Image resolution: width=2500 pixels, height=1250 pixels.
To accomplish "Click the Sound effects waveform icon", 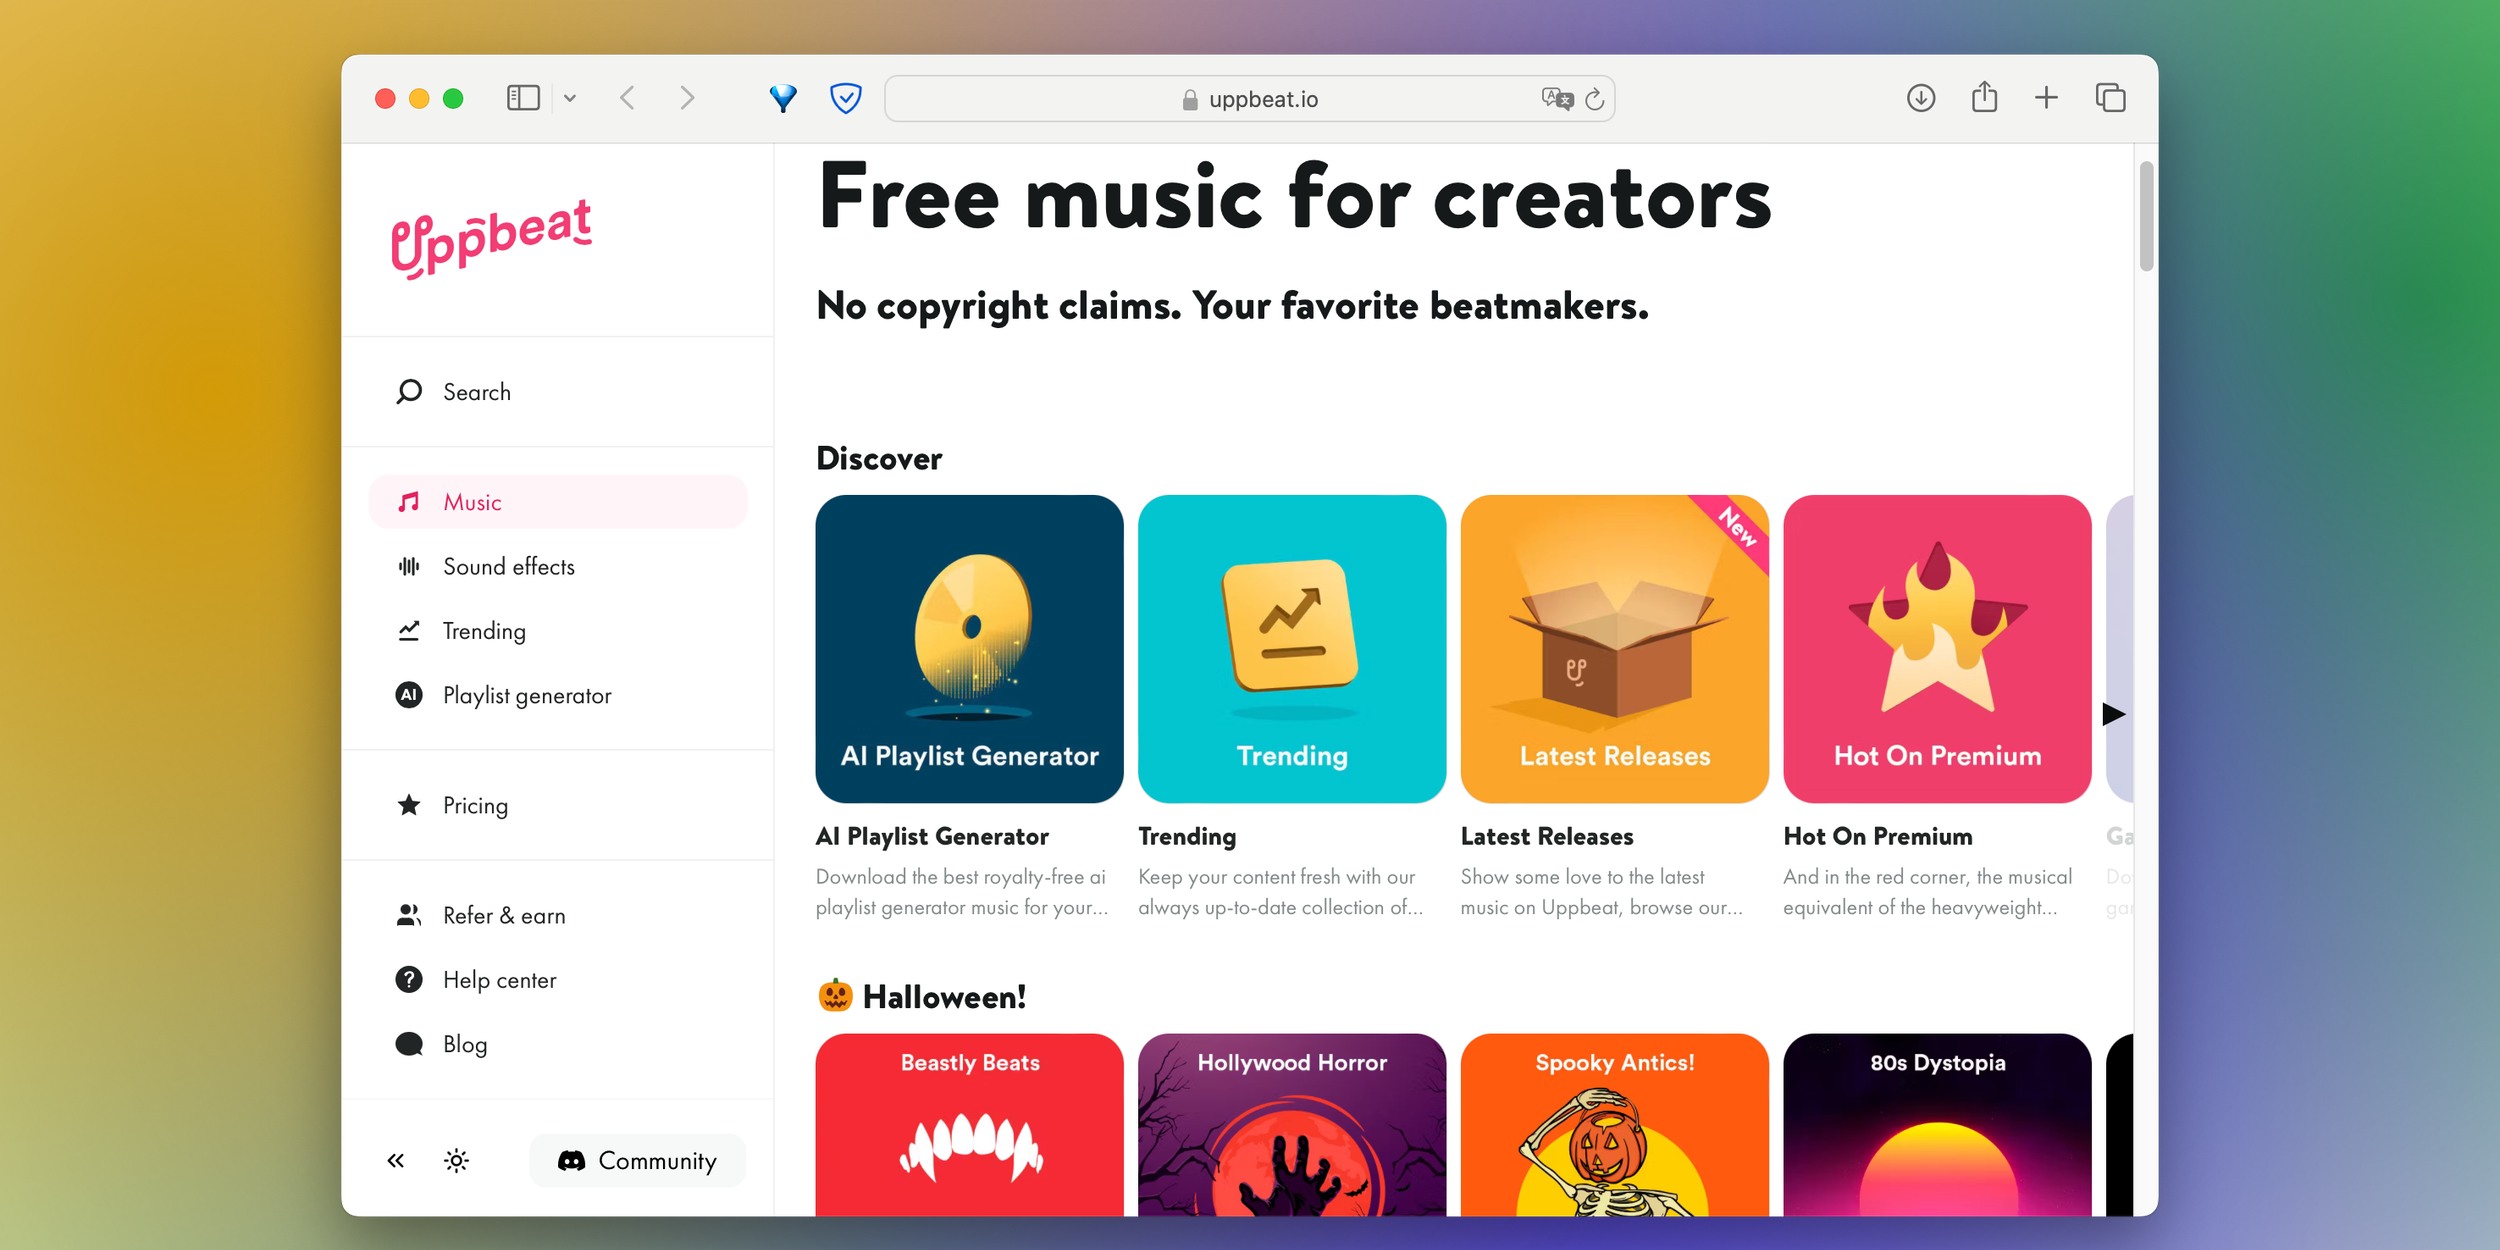I will point(408,566).
